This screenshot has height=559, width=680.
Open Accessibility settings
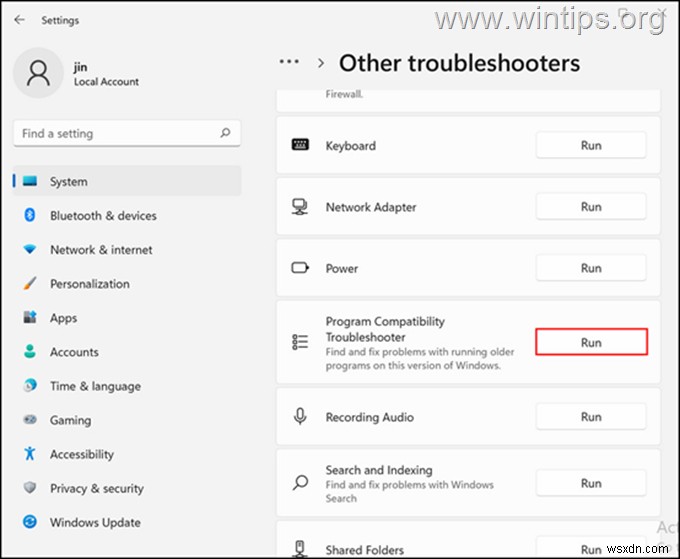127,454
